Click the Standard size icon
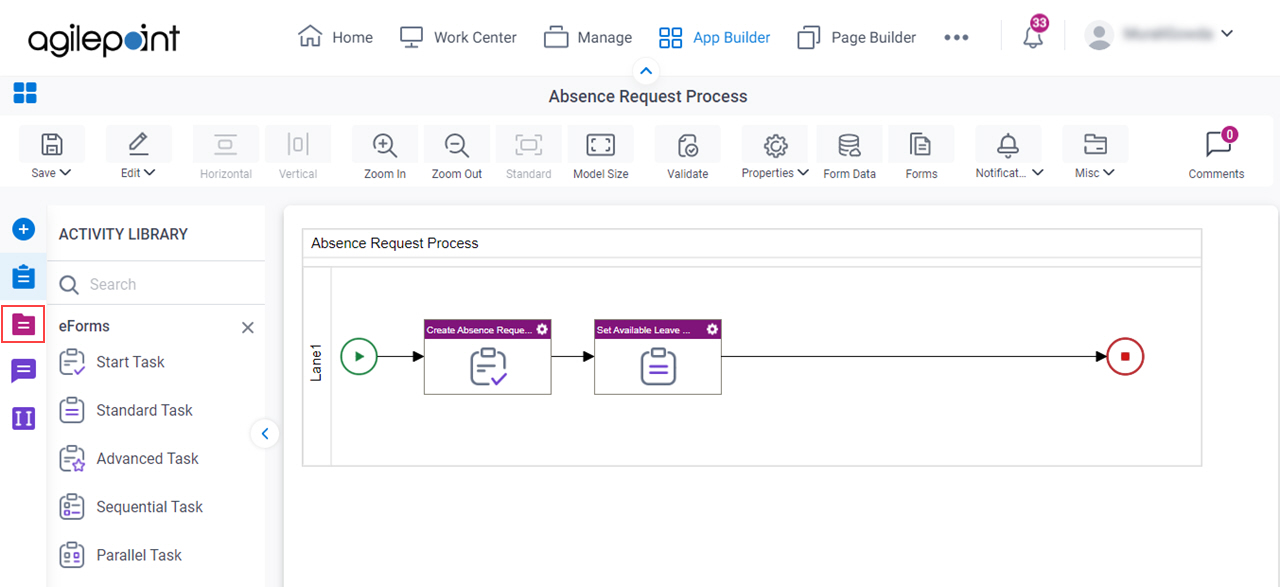The height and width of the screenshot is (587, 1280). pos(528,145)
